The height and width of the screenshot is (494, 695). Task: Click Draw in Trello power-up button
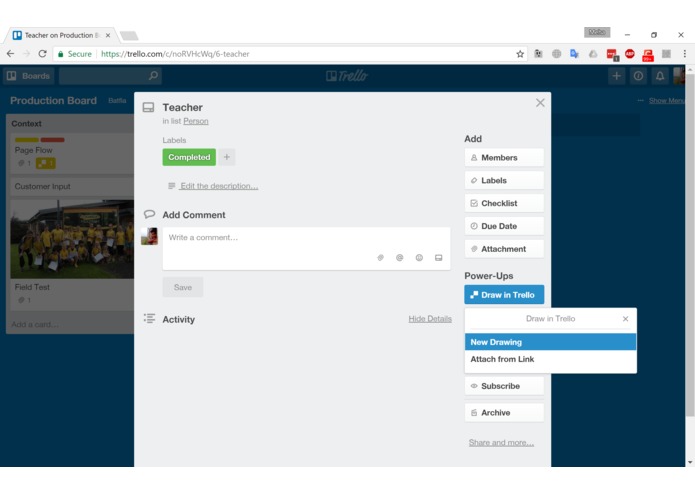pos(504,295)
